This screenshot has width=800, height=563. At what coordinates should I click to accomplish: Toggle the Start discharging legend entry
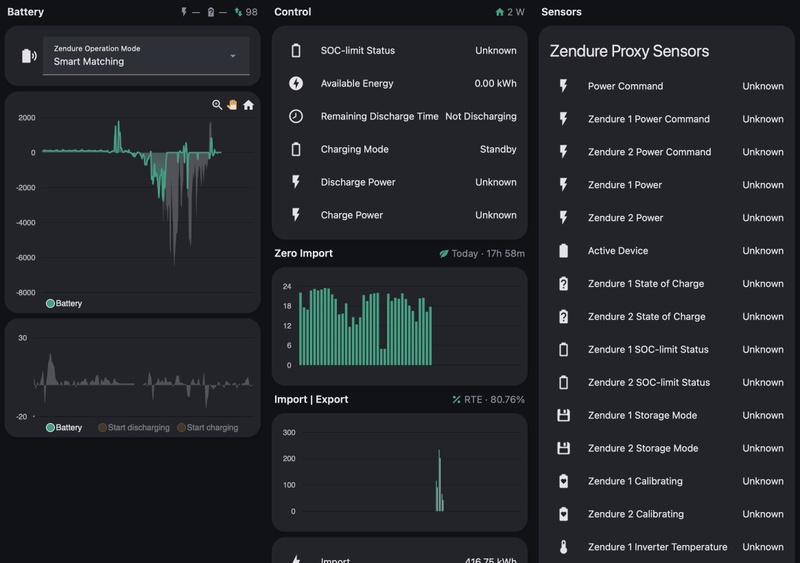point(134,427)
